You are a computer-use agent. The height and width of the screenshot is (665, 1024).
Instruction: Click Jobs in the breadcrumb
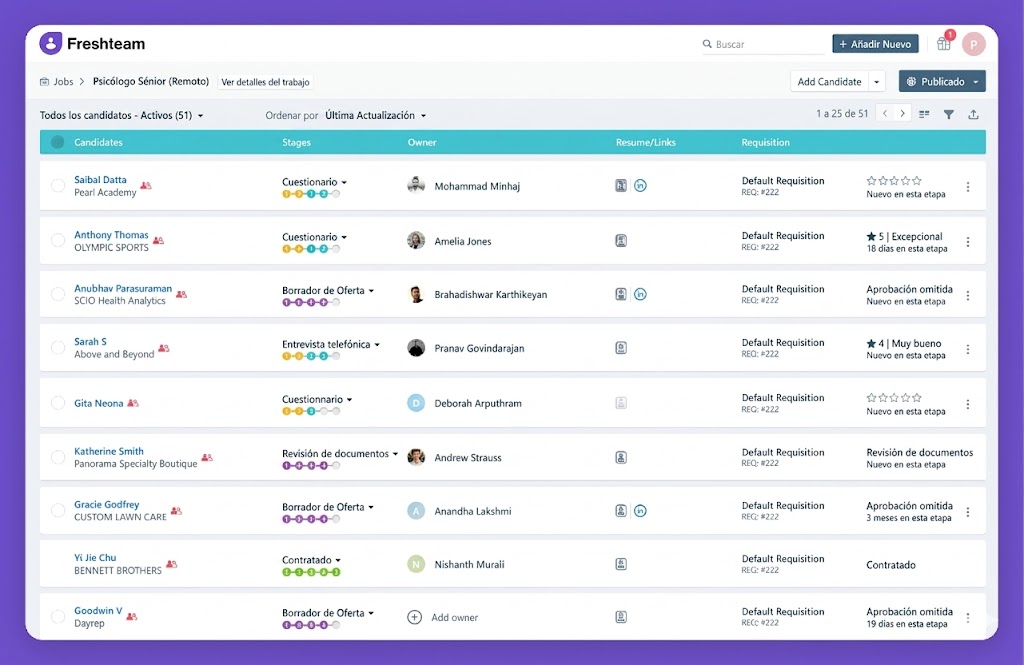(x=63, y=82)
